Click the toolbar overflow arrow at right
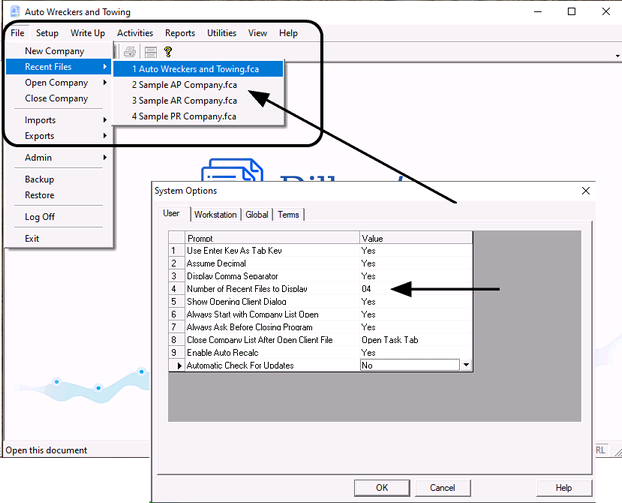The height and width of the screenshot is (503, 622). click(618, 56)
